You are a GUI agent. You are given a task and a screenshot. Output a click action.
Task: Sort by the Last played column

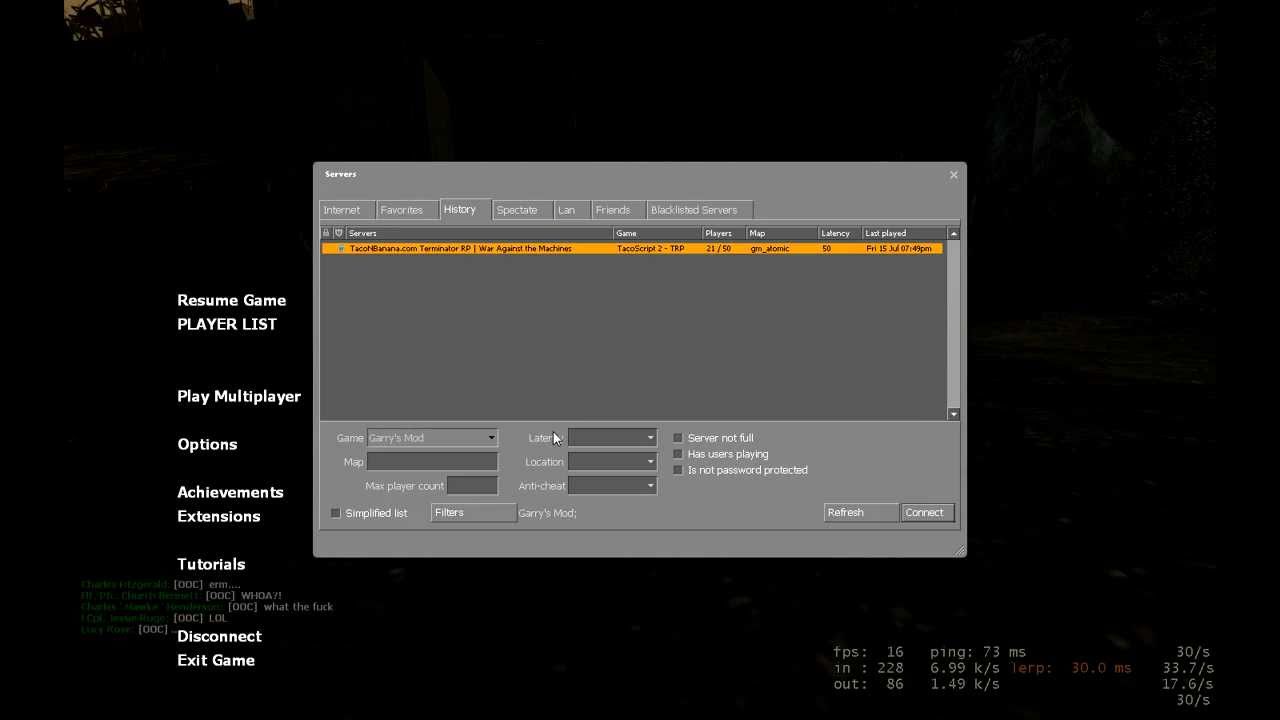(x=904, y=233)
